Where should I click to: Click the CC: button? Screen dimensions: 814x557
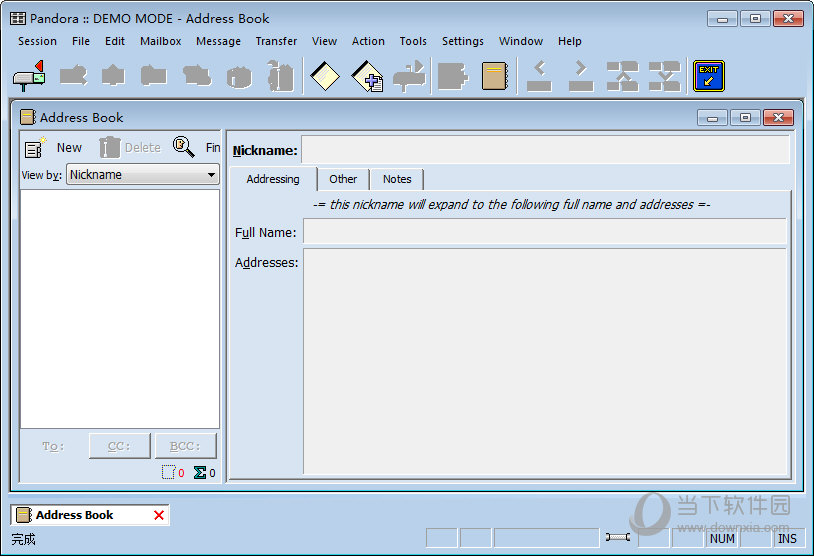tap(119, 446)
